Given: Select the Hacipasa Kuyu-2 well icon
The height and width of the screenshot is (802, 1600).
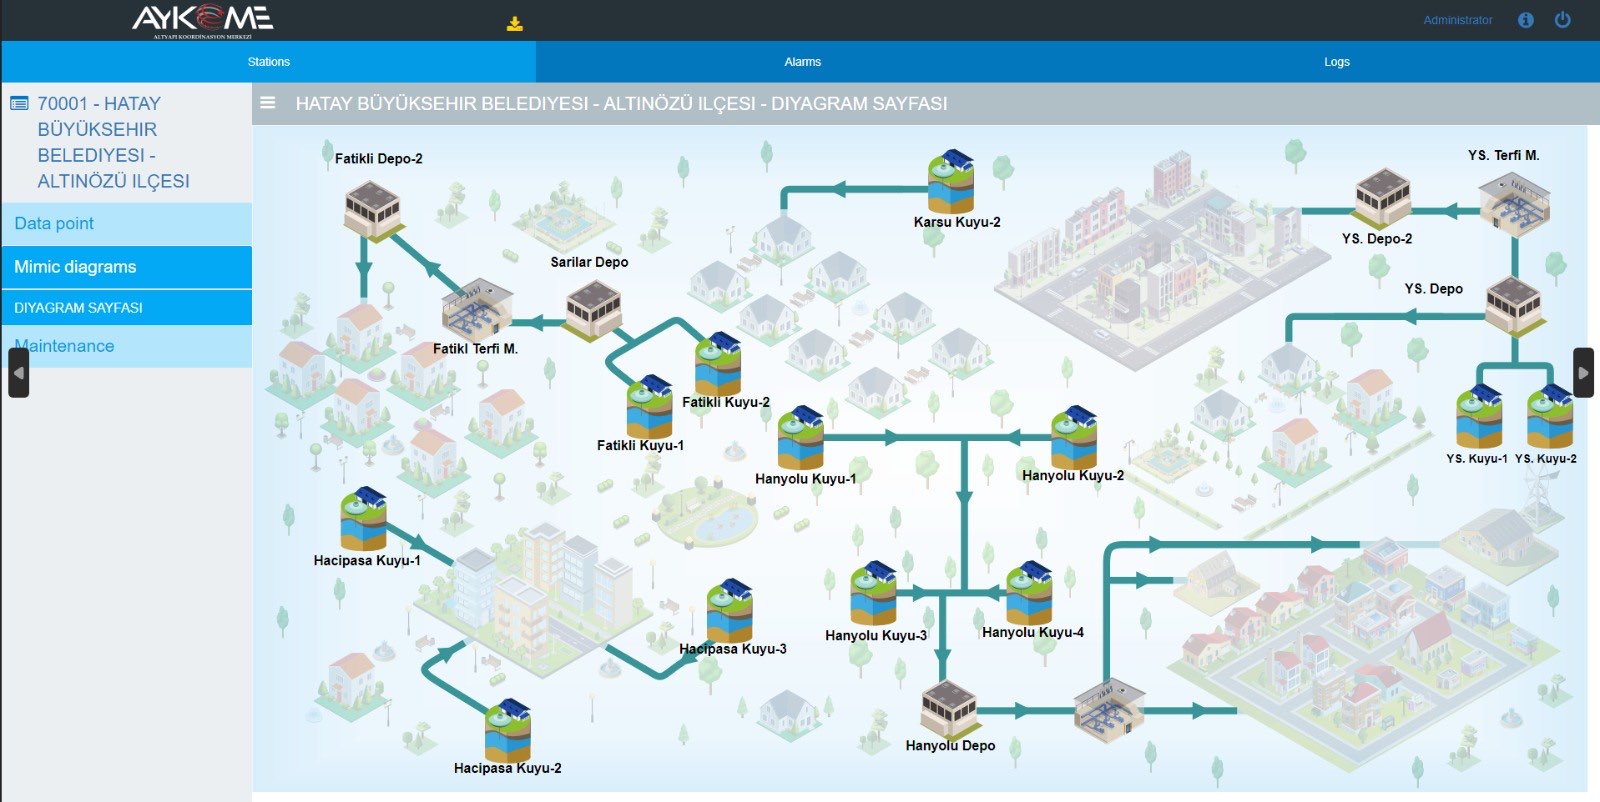Looking at the screenshot, I should [508, 729].
